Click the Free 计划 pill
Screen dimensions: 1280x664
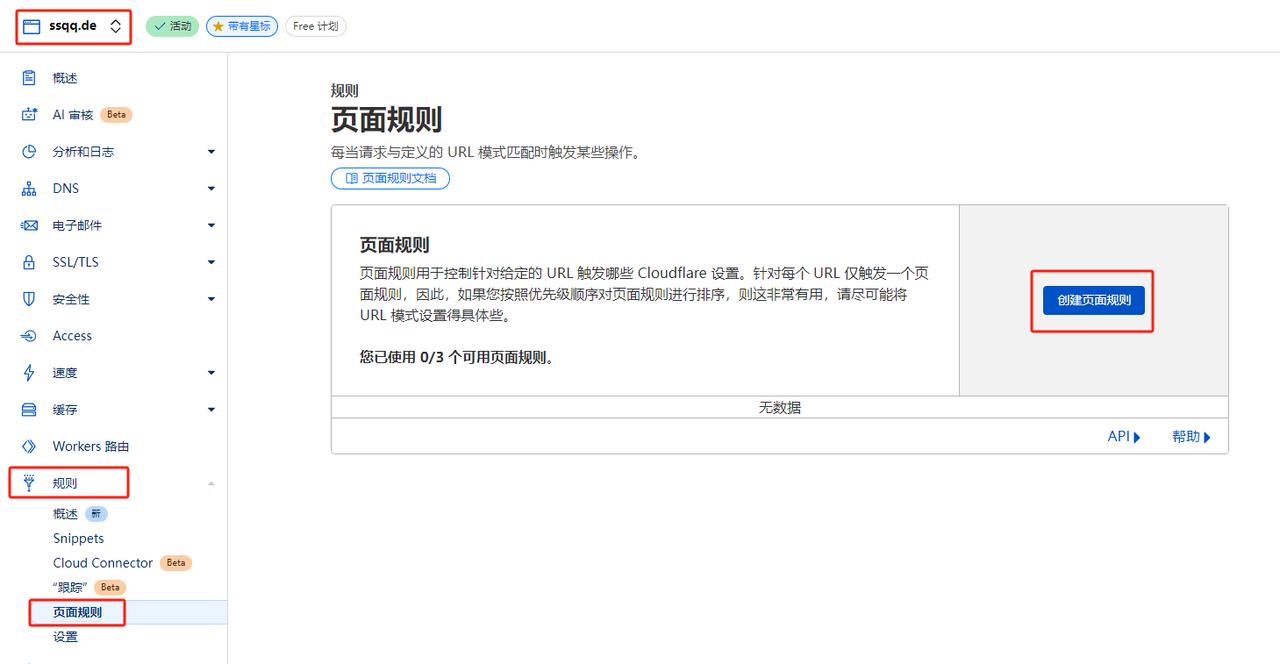[315, 26]
